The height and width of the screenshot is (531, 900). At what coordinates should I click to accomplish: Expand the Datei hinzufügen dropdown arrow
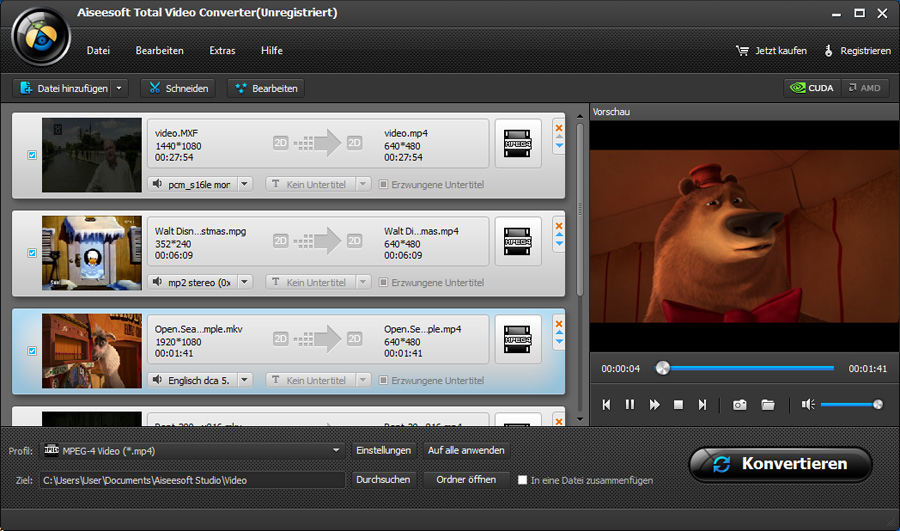point(119,88)
